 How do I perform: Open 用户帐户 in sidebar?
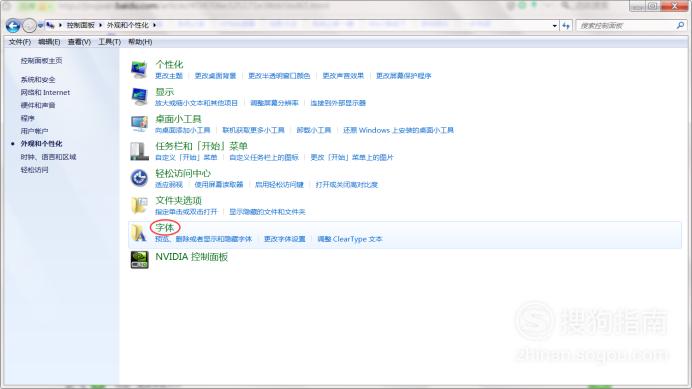coord(34,131)
